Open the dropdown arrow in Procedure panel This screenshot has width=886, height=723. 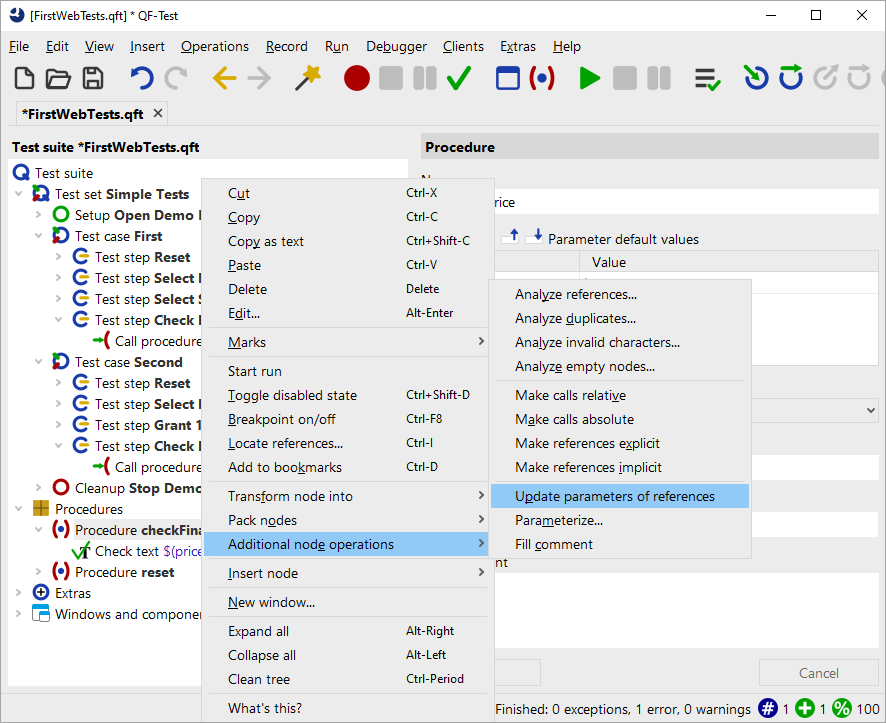click(871, 410)
